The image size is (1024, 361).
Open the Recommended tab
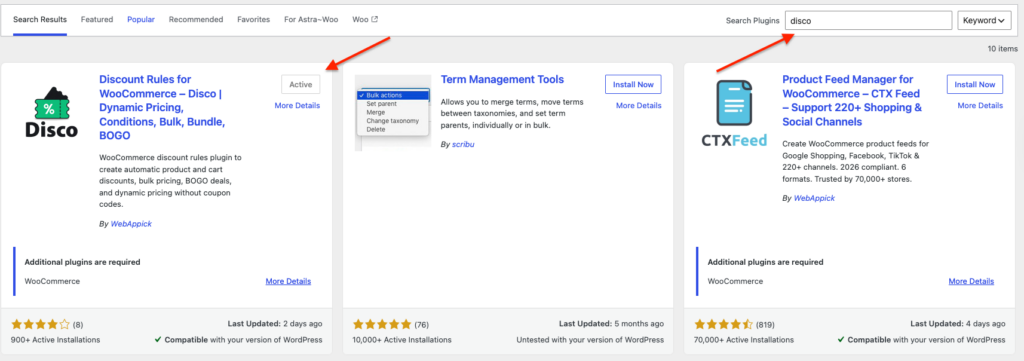[196, 20]
